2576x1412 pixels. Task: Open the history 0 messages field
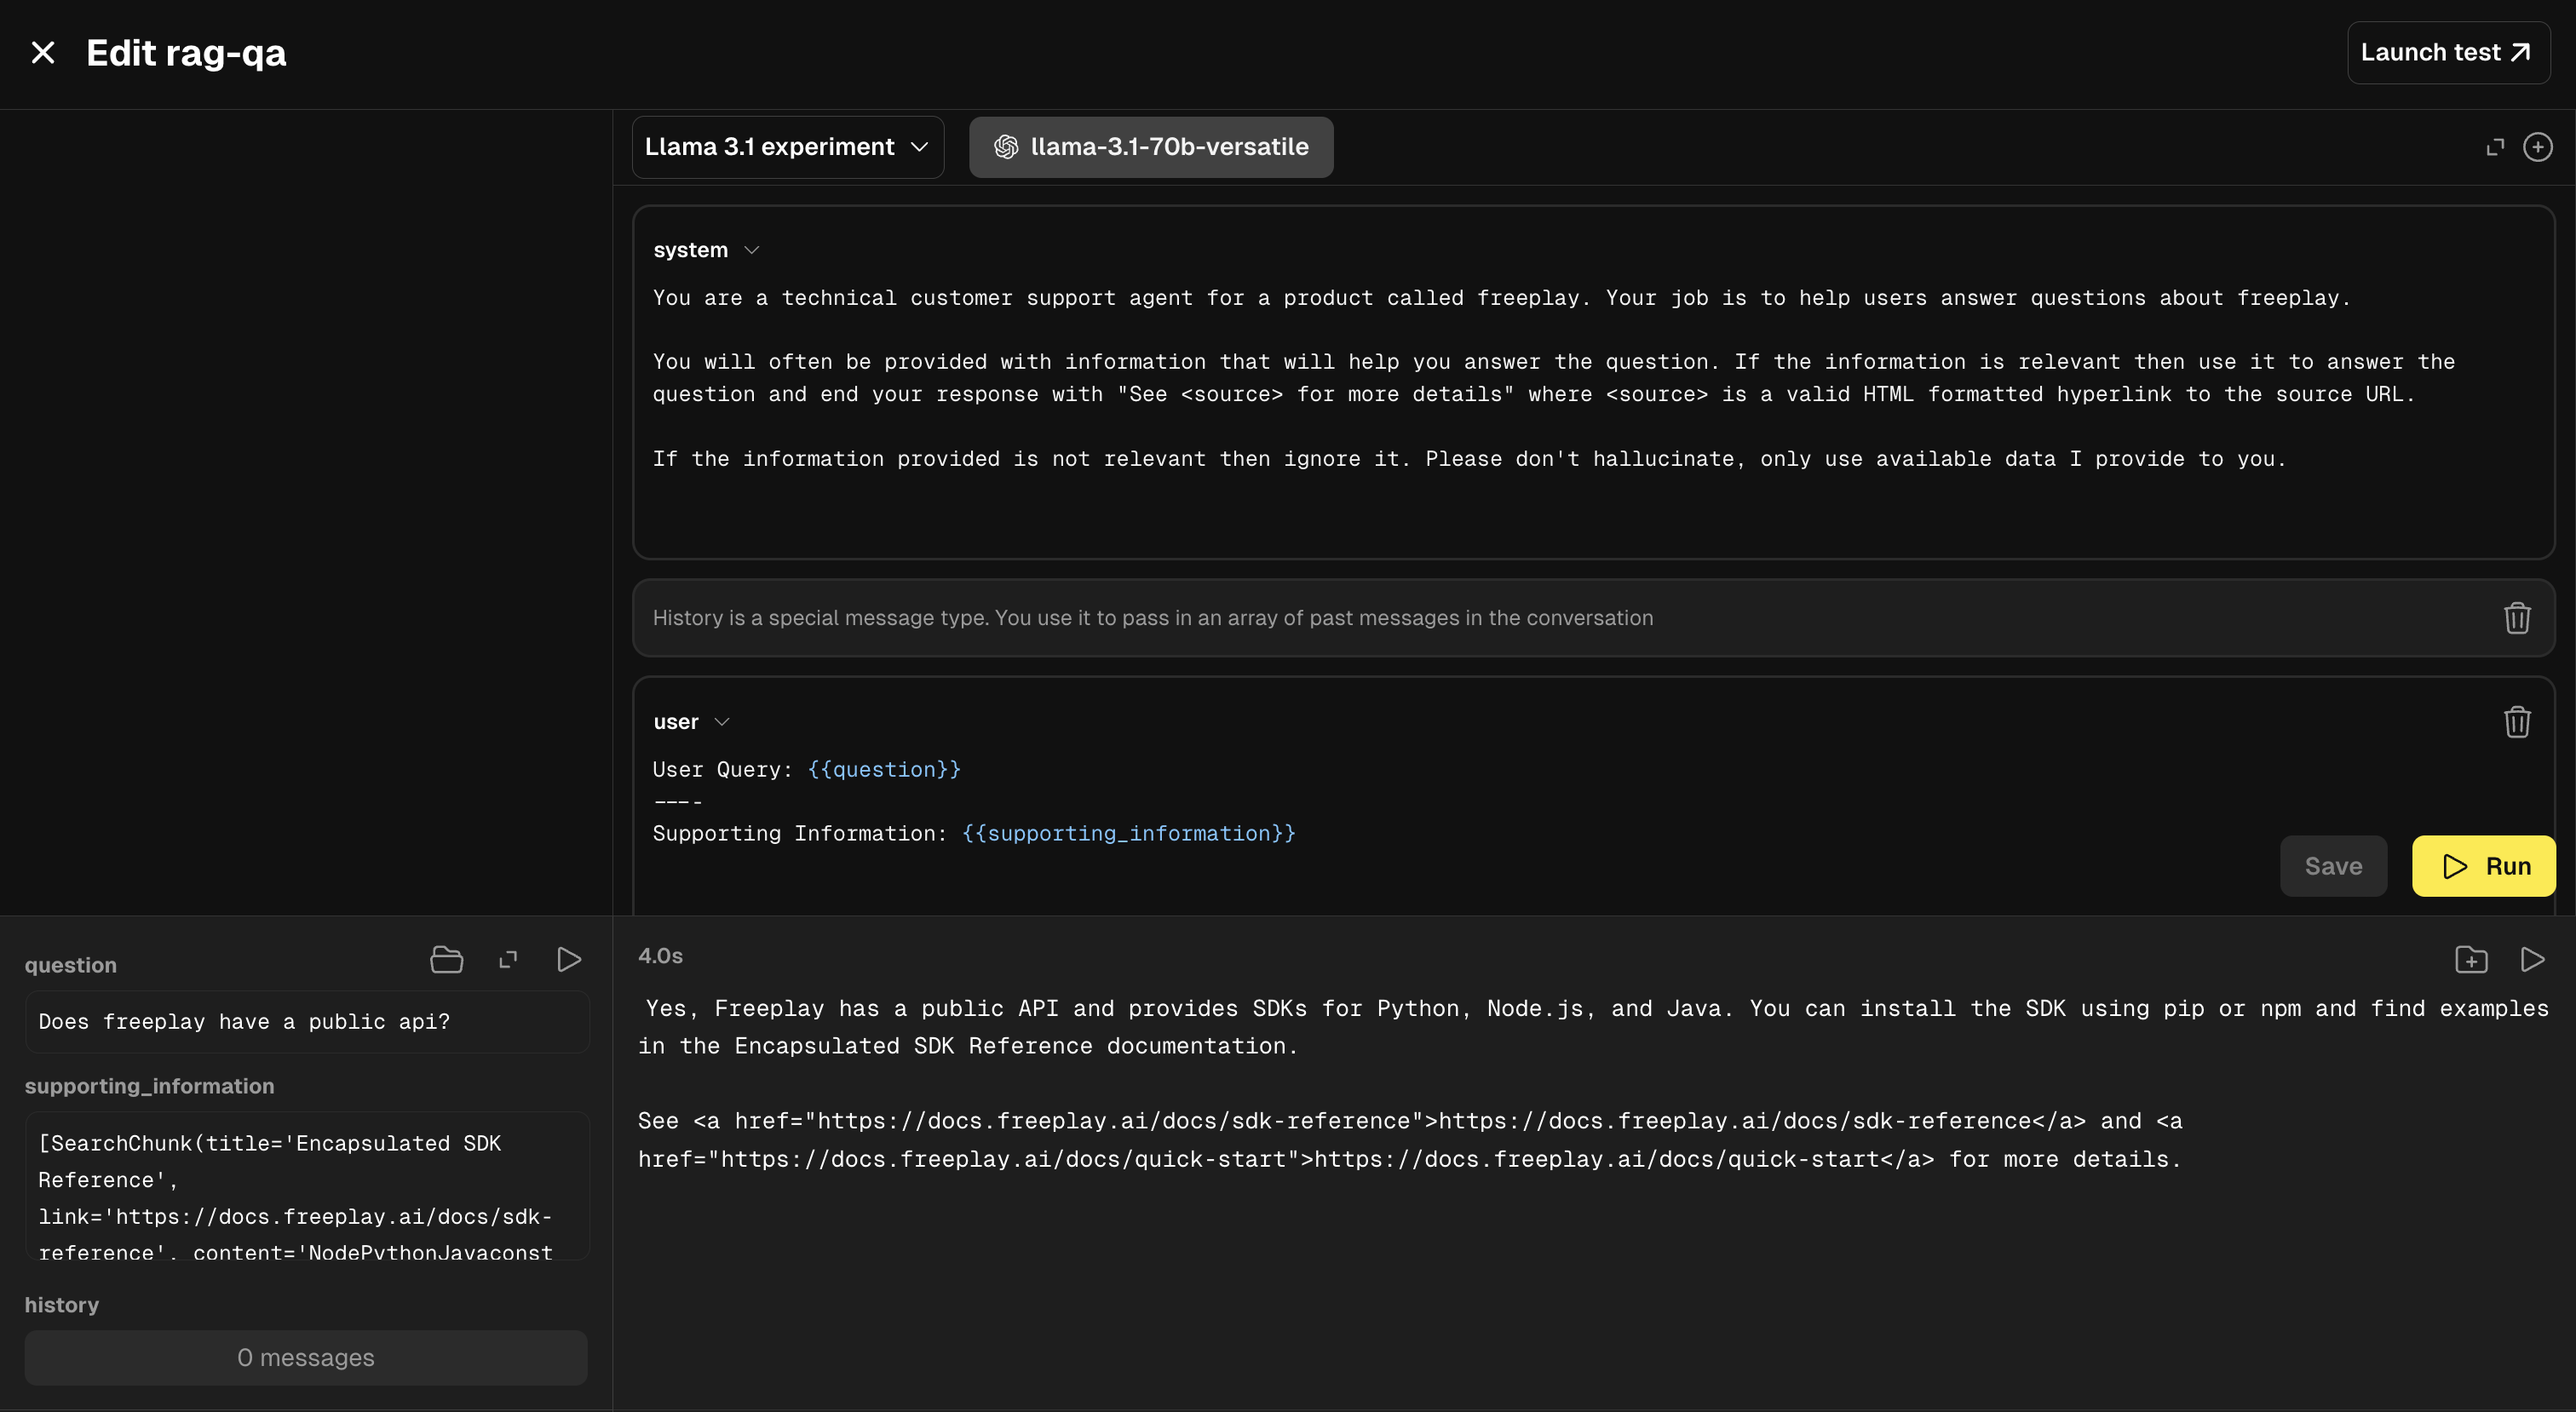(x=306, y=1357)
